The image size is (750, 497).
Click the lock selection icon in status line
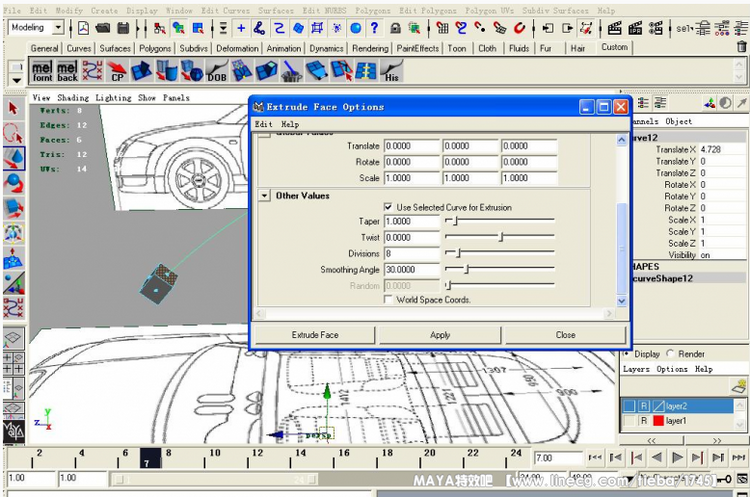(x=395, y=28)
